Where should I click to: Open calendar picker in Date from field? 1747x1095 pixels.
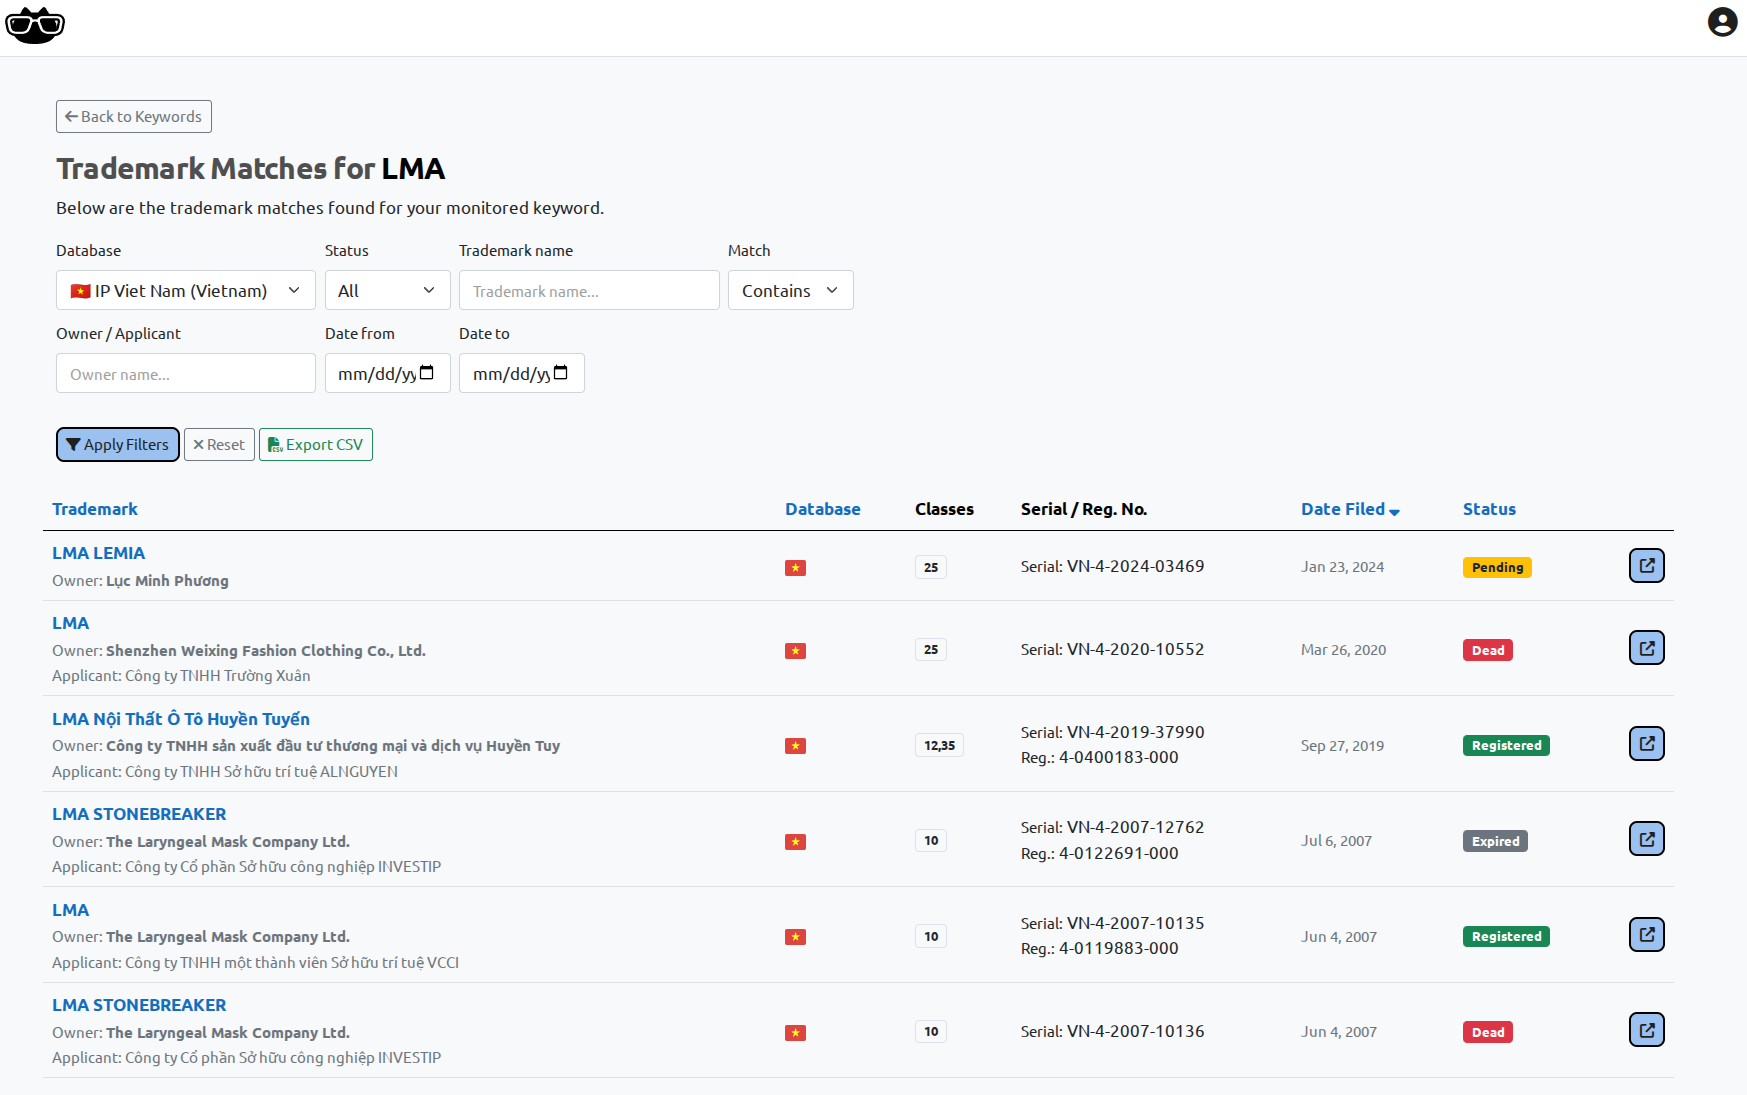(x=427, y=373)
